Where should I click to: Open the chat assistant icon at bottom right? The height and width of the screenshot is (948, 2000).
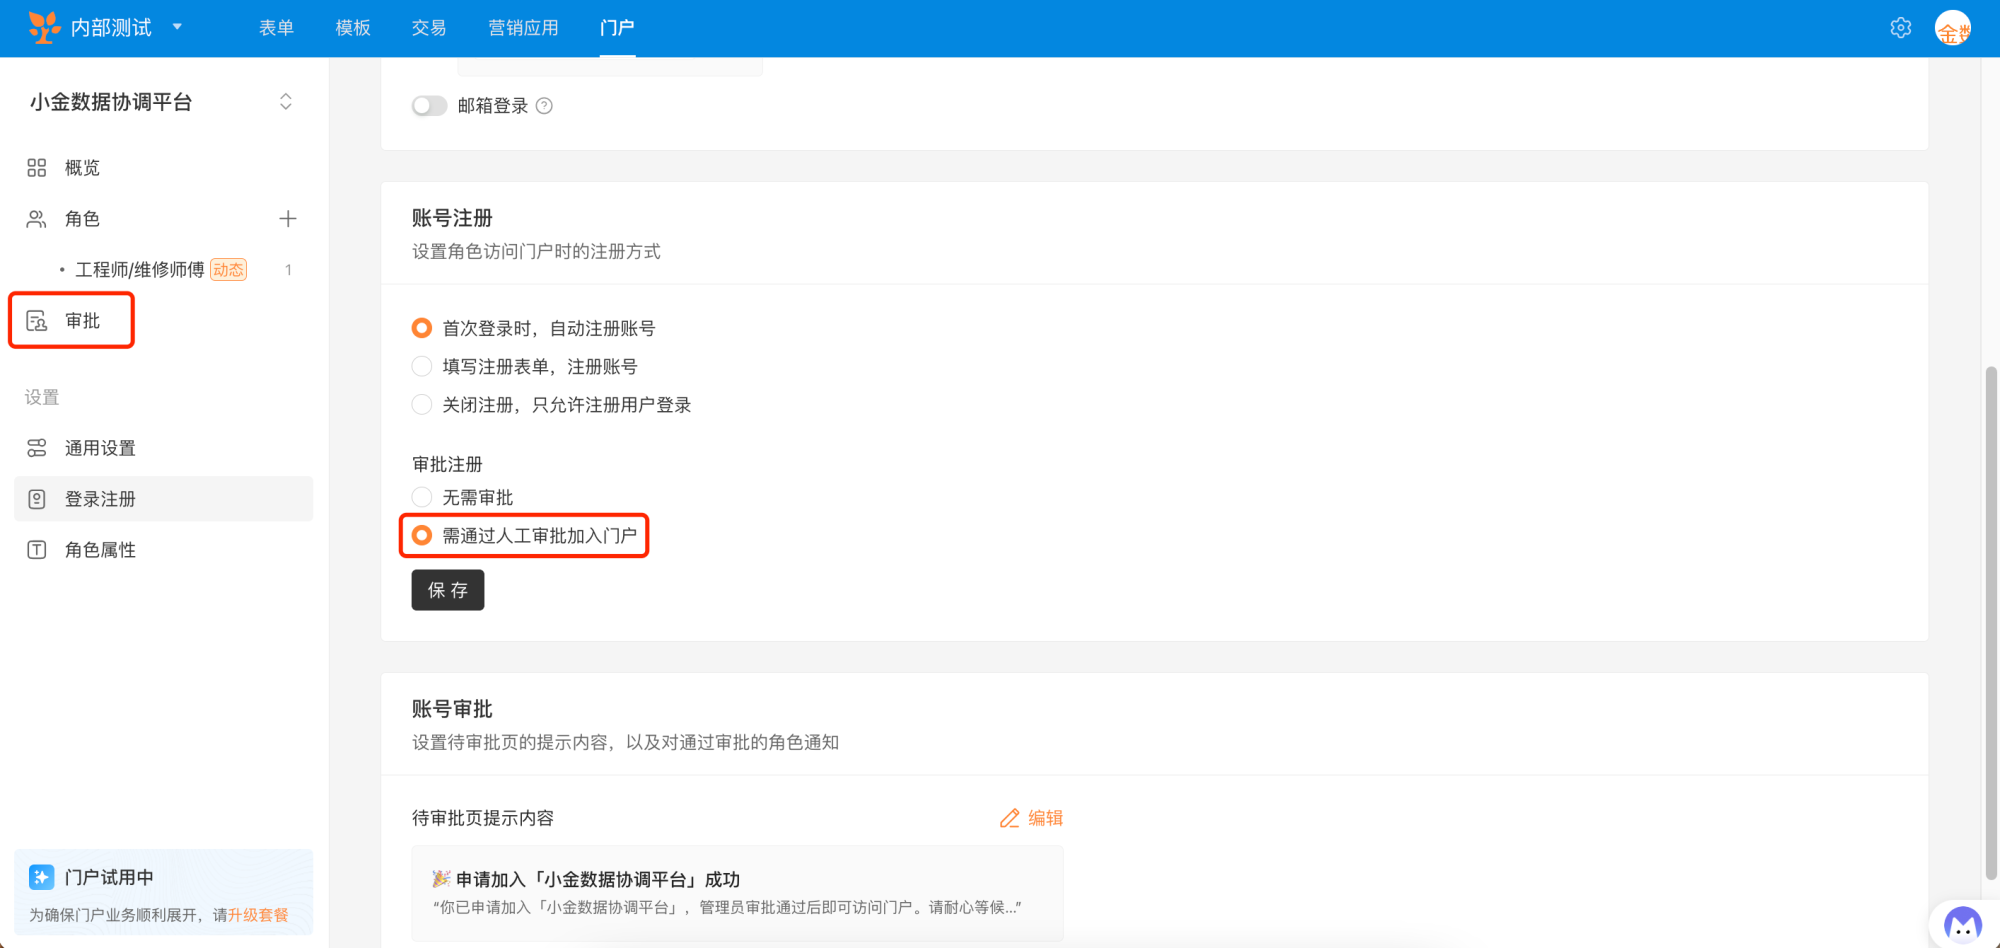1962,925
